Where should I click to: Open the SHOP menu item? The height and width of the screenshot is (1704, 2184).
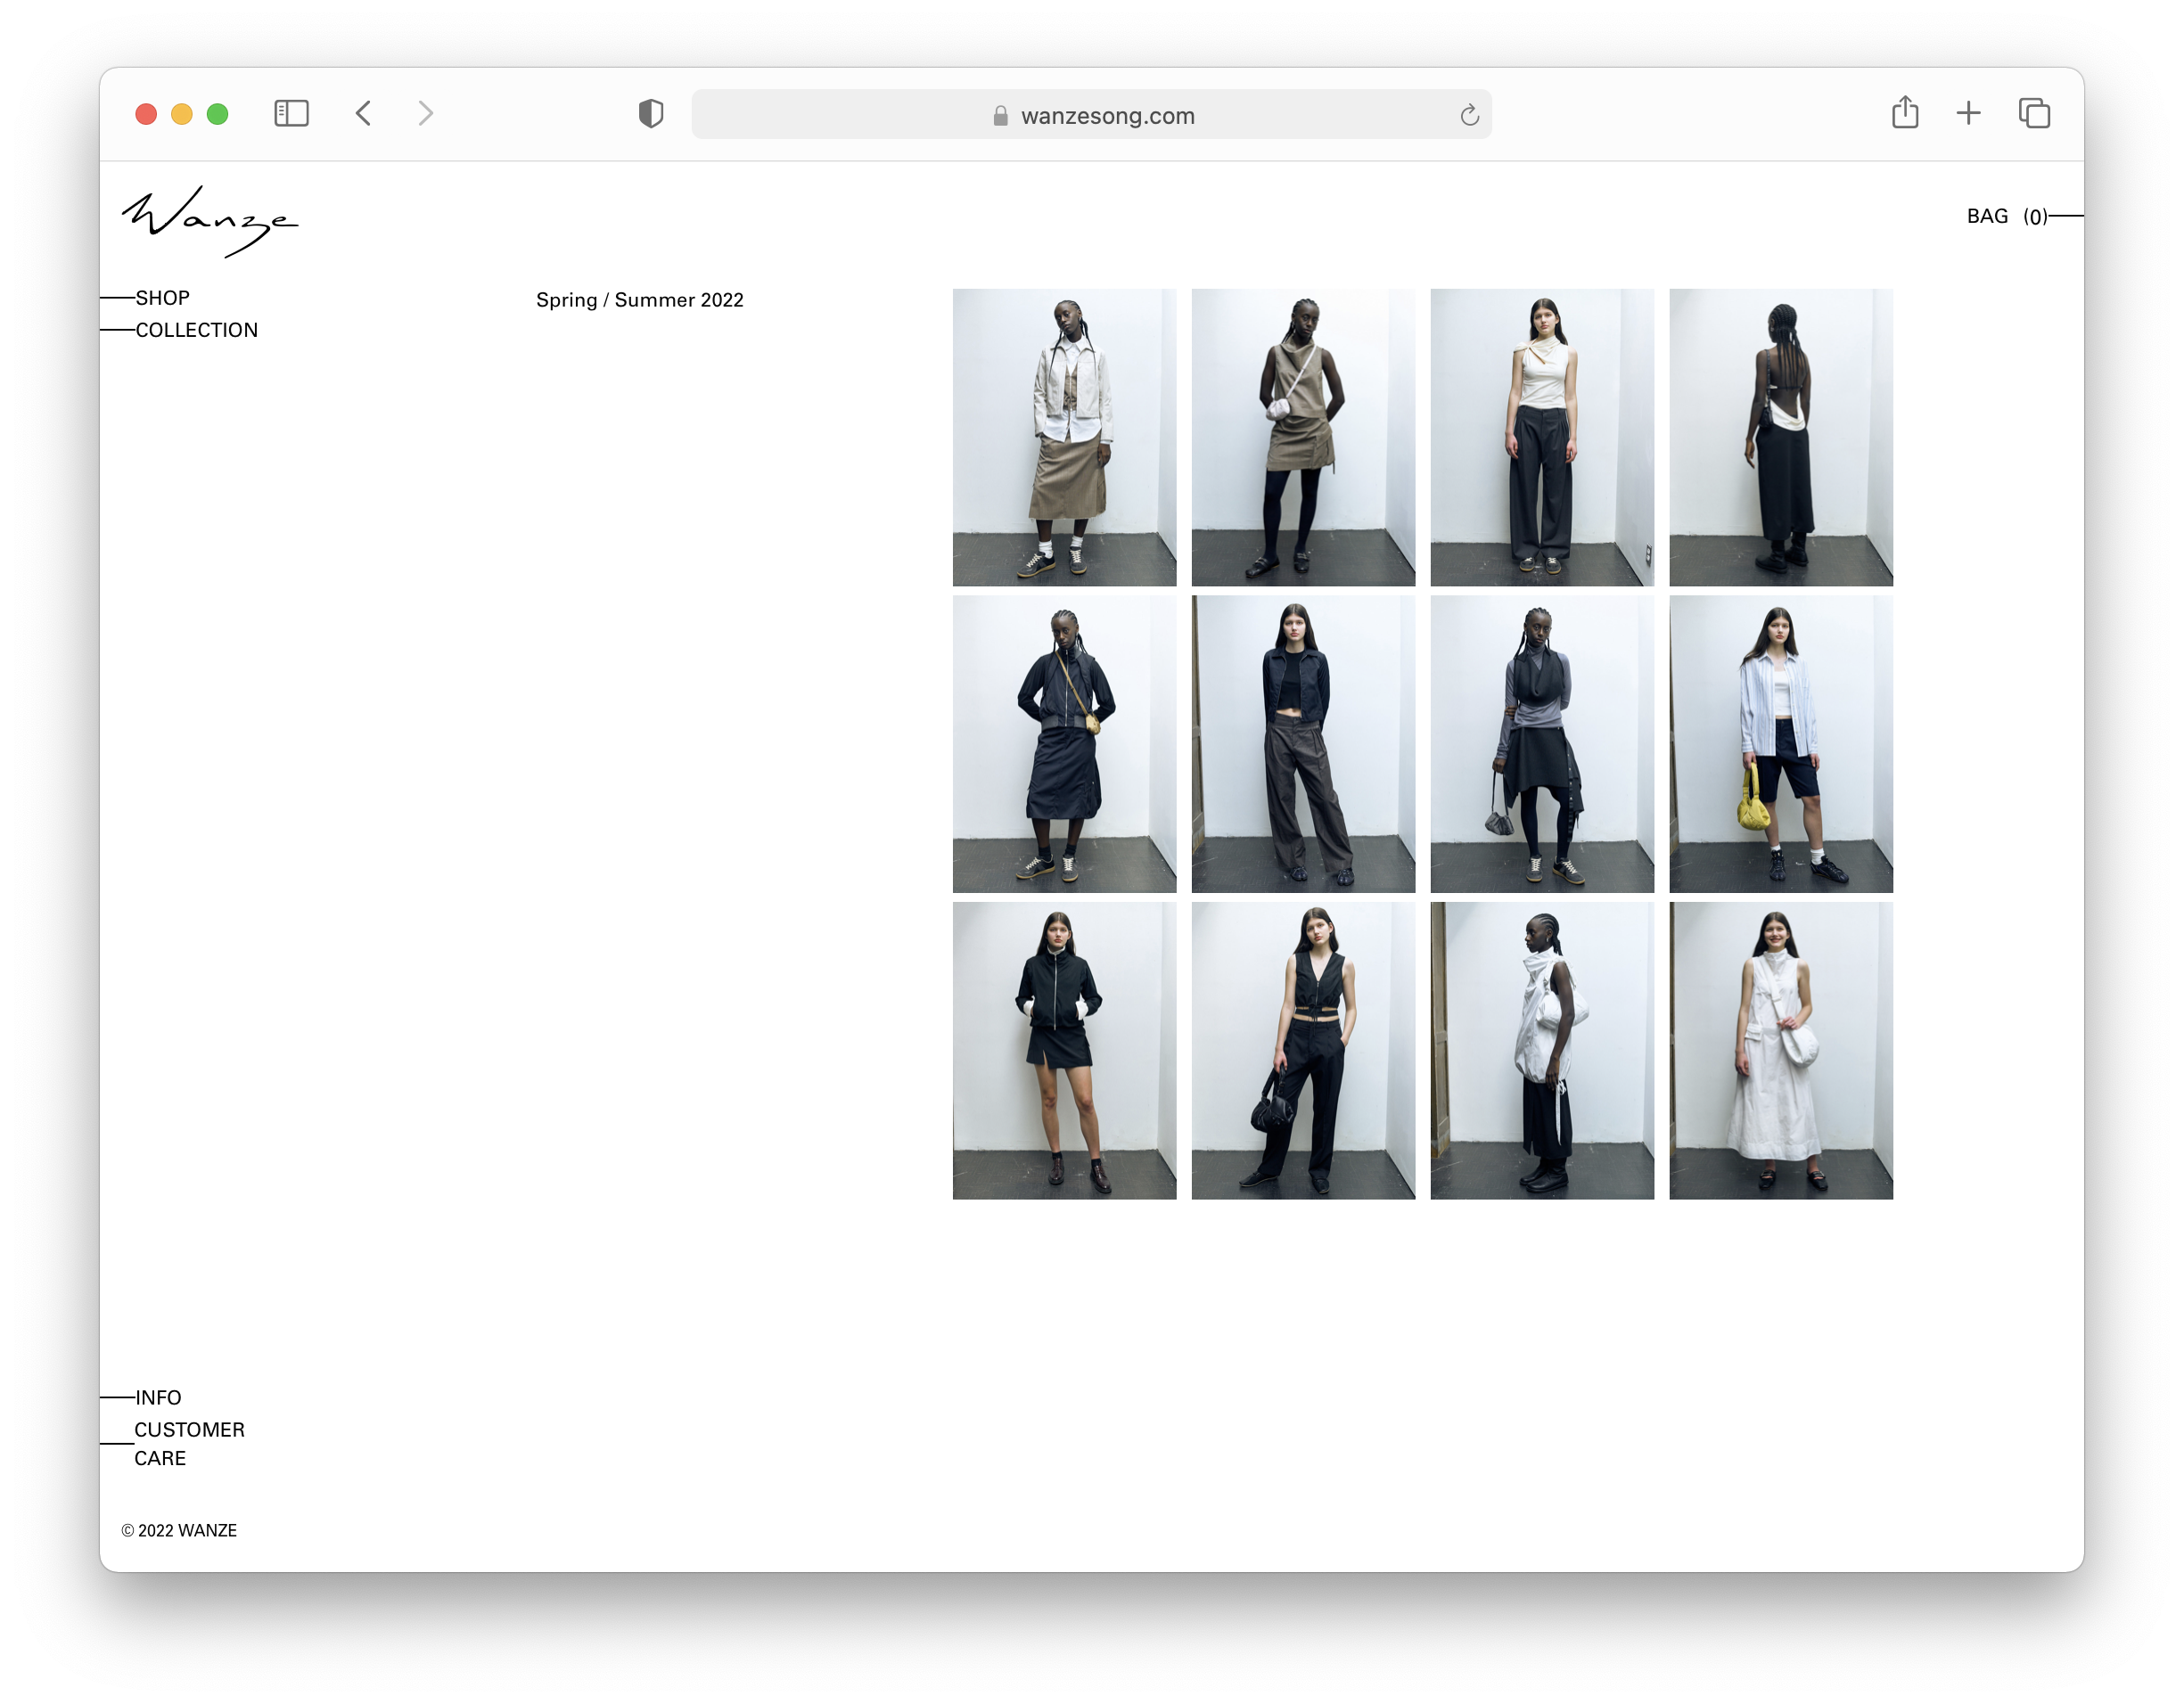162,298
